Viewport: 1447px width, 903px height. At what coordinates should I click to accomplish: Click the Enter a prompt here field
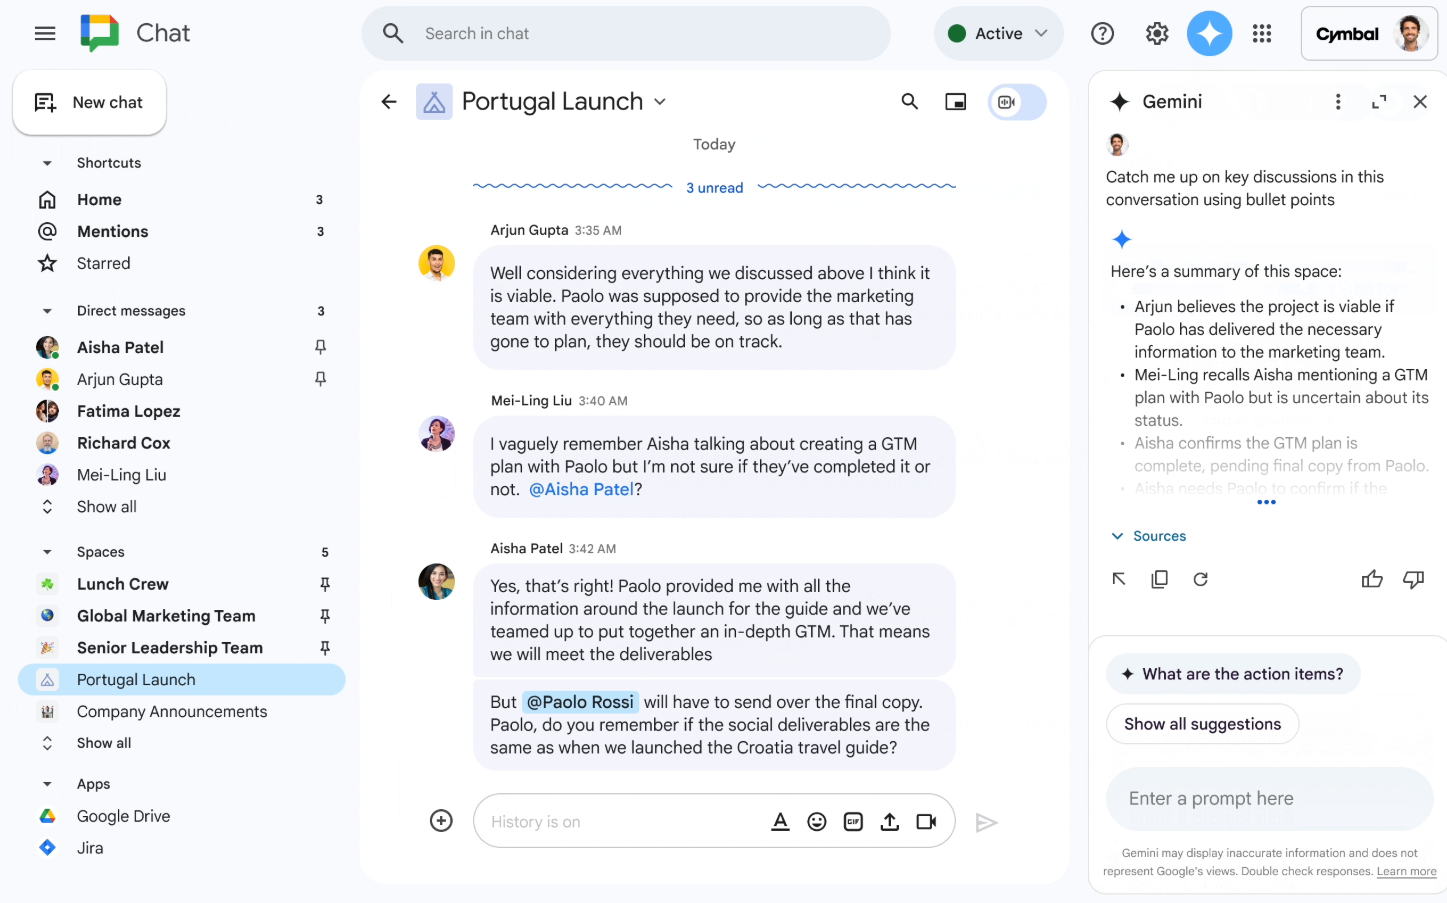pyautogui.click(x=1270, y=799)
